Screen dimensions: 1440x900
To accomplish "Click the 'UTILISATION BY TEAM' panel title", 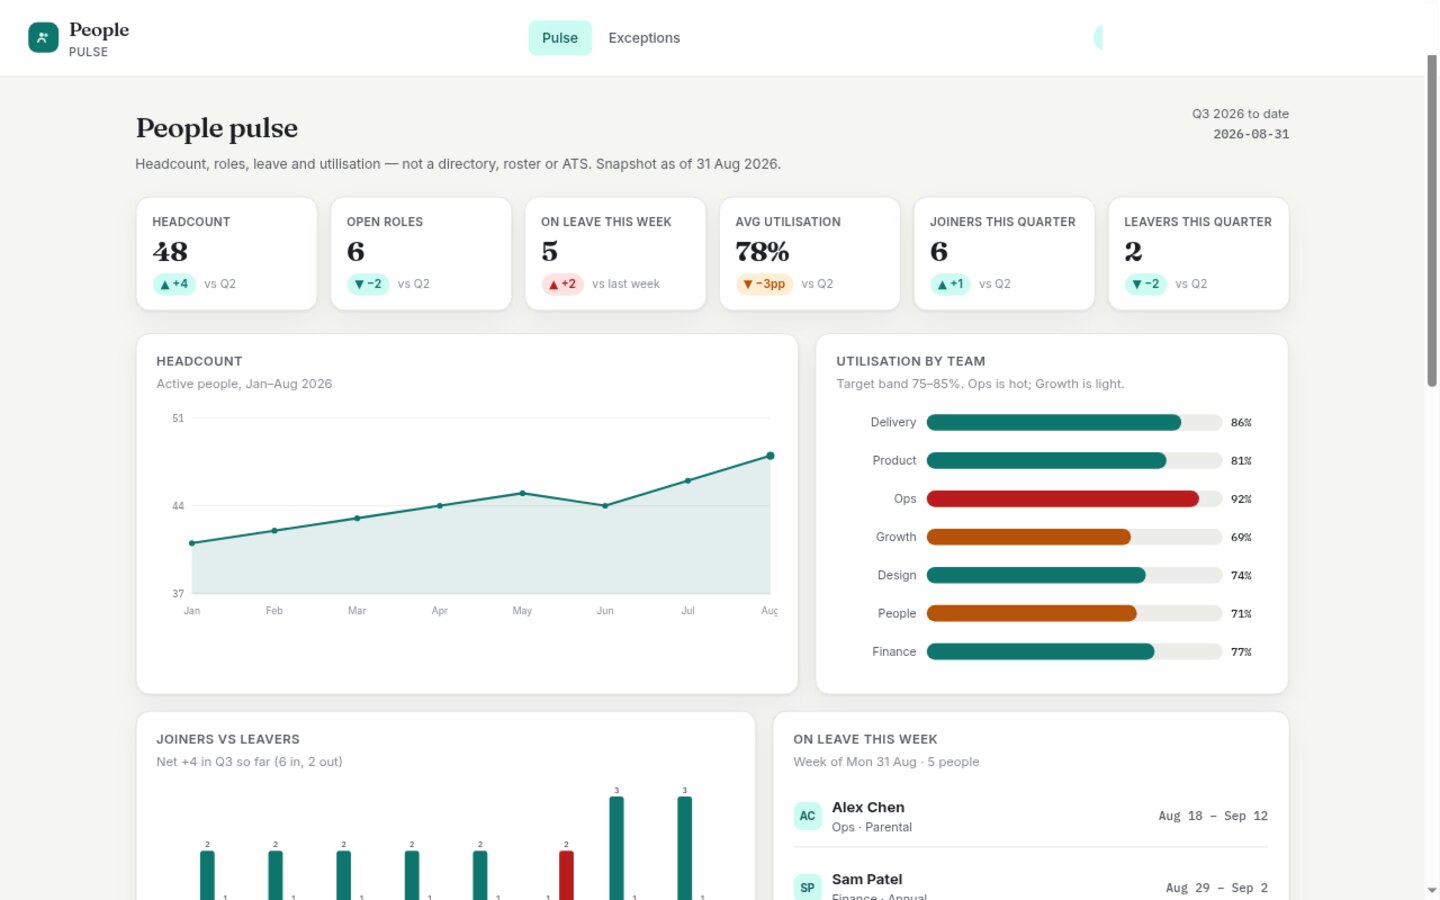I will pyautogui.click(x=911, y=361).
